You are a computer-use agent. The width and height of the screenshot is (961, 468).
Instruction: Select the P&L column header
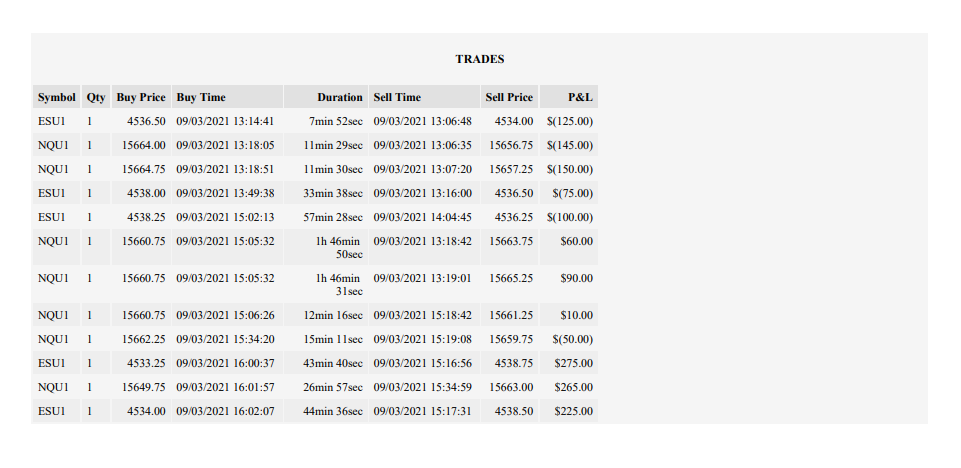569,97
